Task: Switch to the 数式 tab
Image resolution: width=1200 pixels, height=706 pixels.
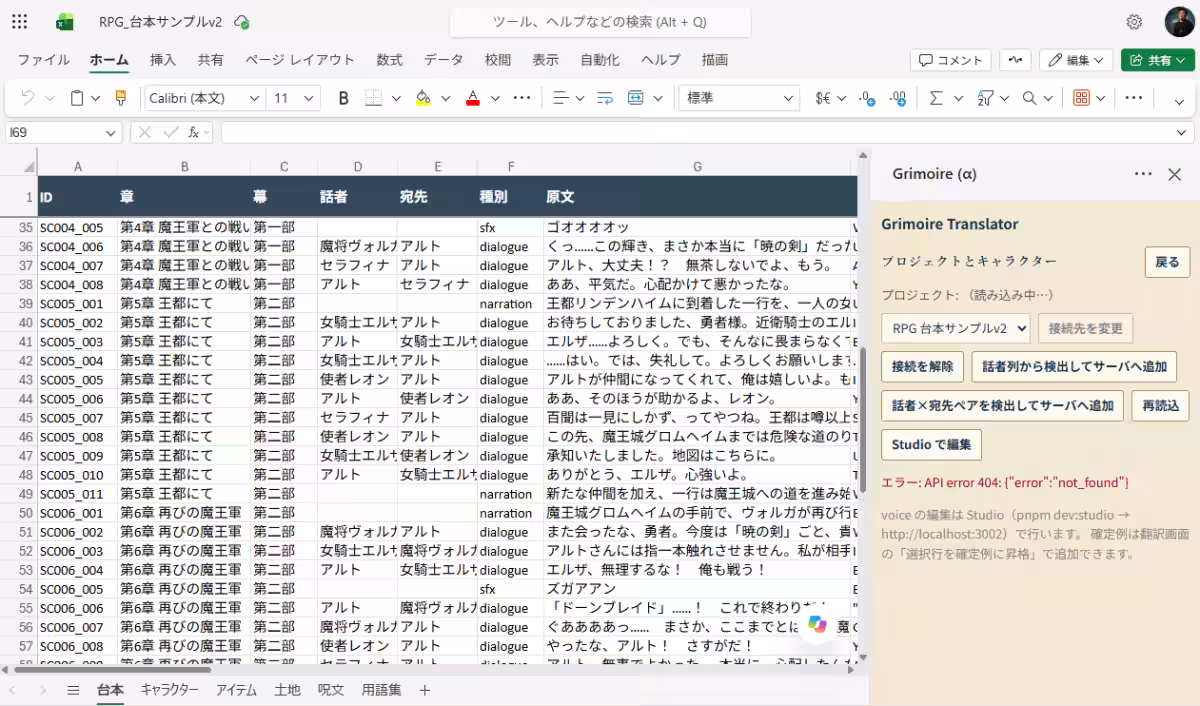Action: tap(389, 60)
